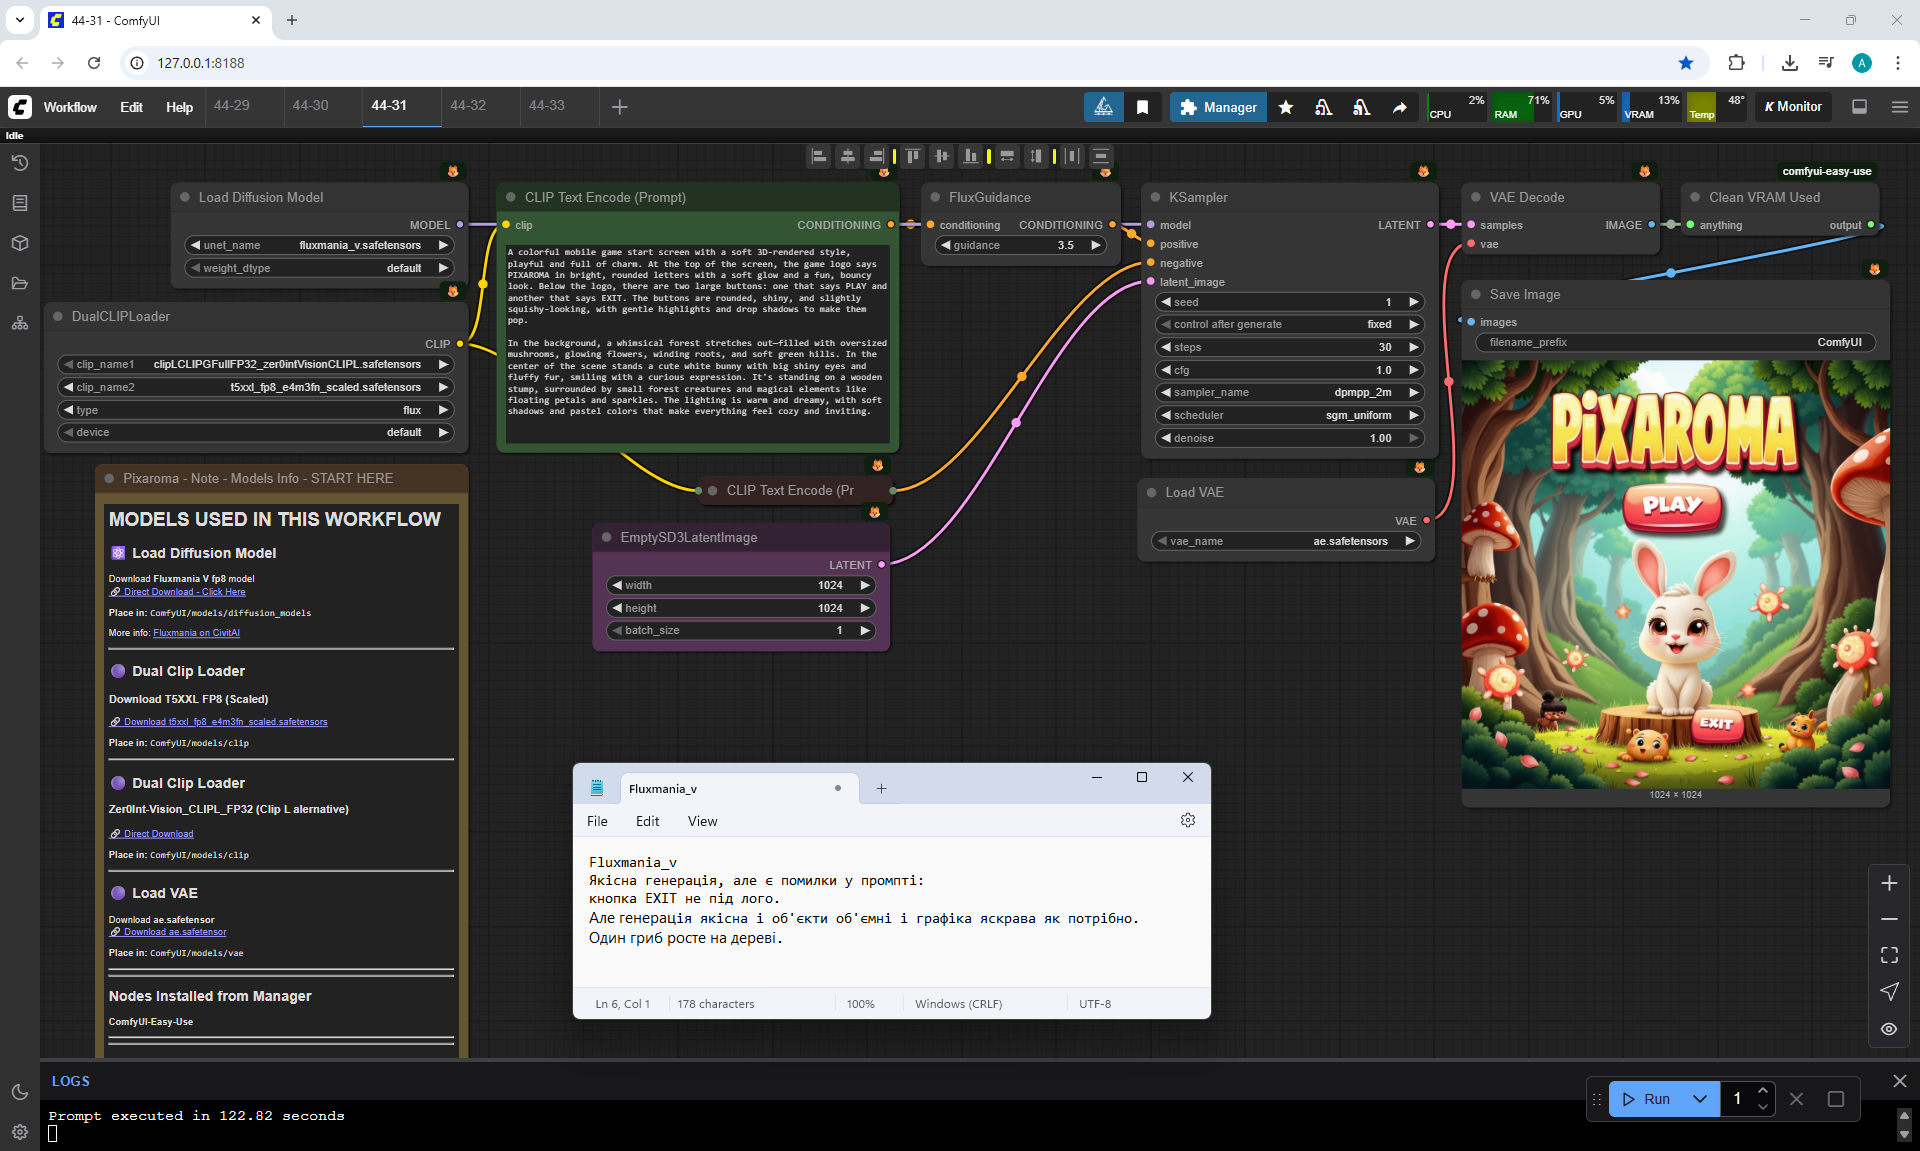Click the generated Pixaroma image preview
The image size is (1920, 1151).
1675,575
